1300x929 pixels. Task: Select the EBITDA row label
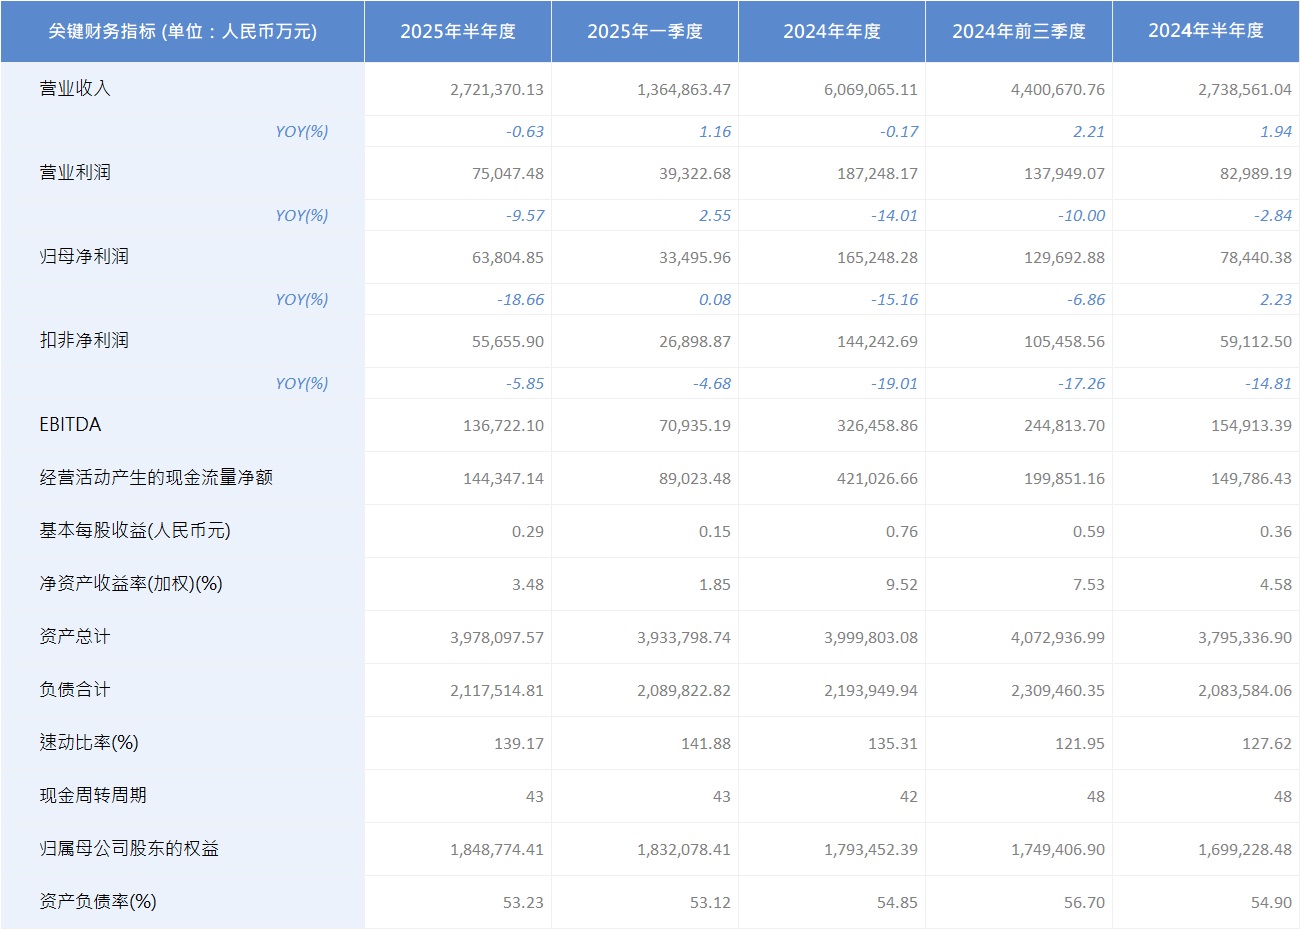[70, 425]
